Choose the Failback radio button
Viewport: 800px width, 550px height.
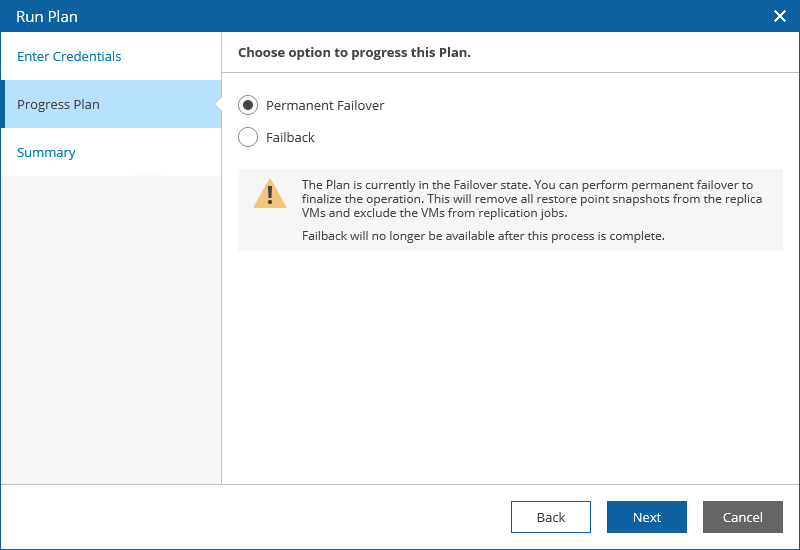pyautogui.click(x=248, y=138)
